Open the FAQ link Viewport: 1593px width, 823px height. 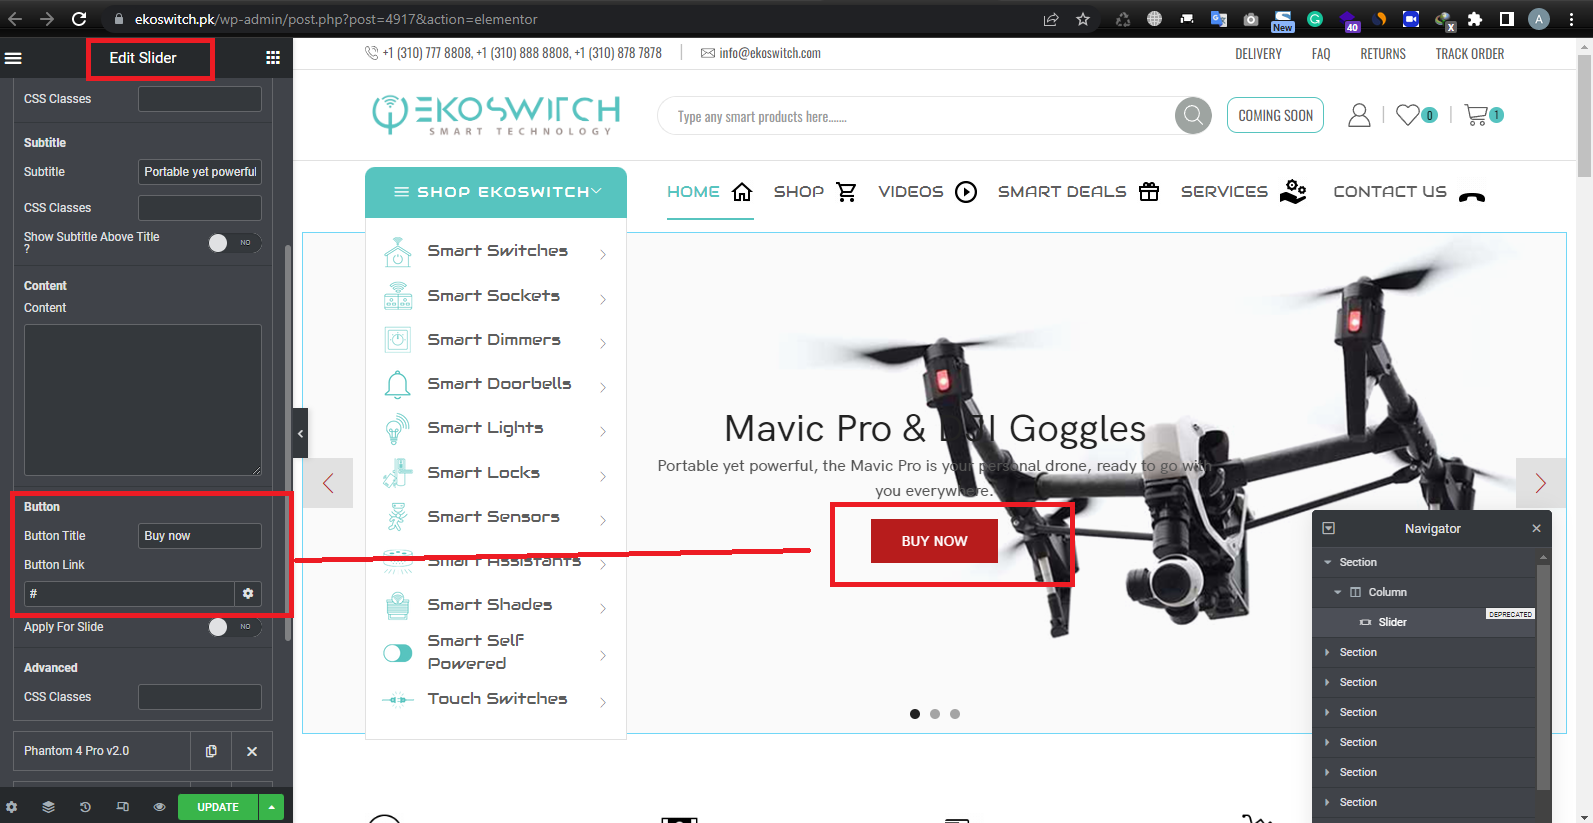pyautogui.click(x=1321, y=54)
